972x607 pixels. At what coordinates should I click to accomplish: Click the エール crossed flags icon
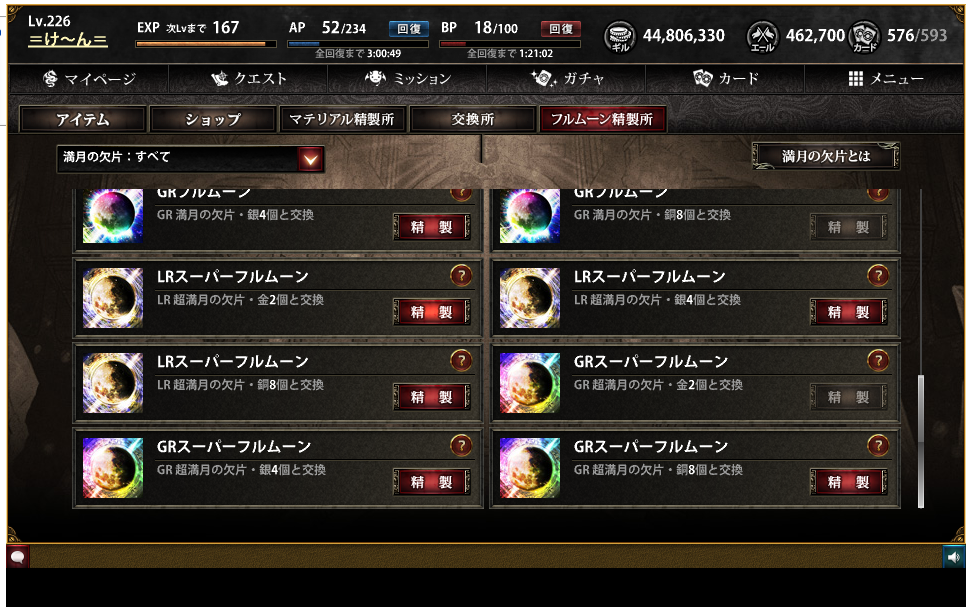coord(762,37)
